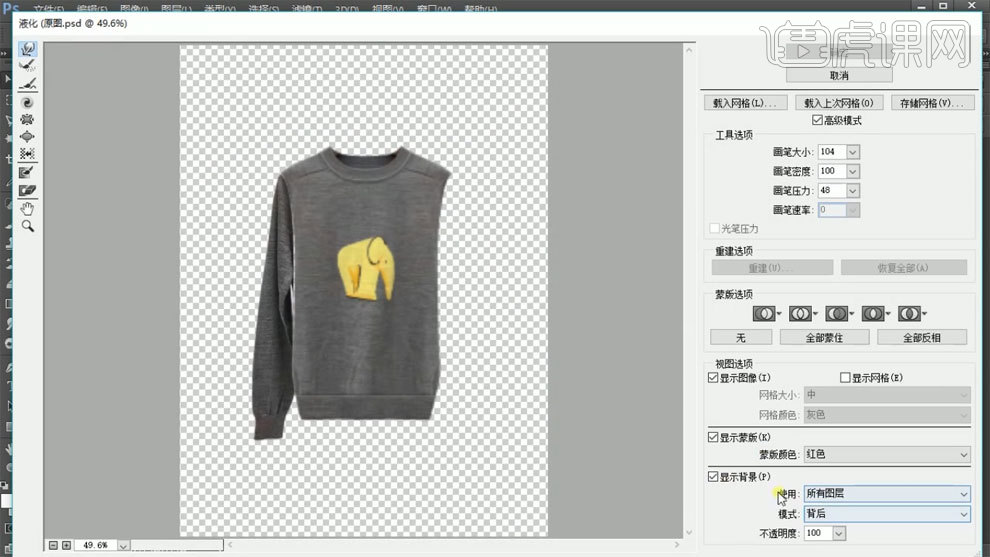Viewport: 990px width, 557px height.
Task: Click the second mask option (add to selection) icon
Action: 802,313
